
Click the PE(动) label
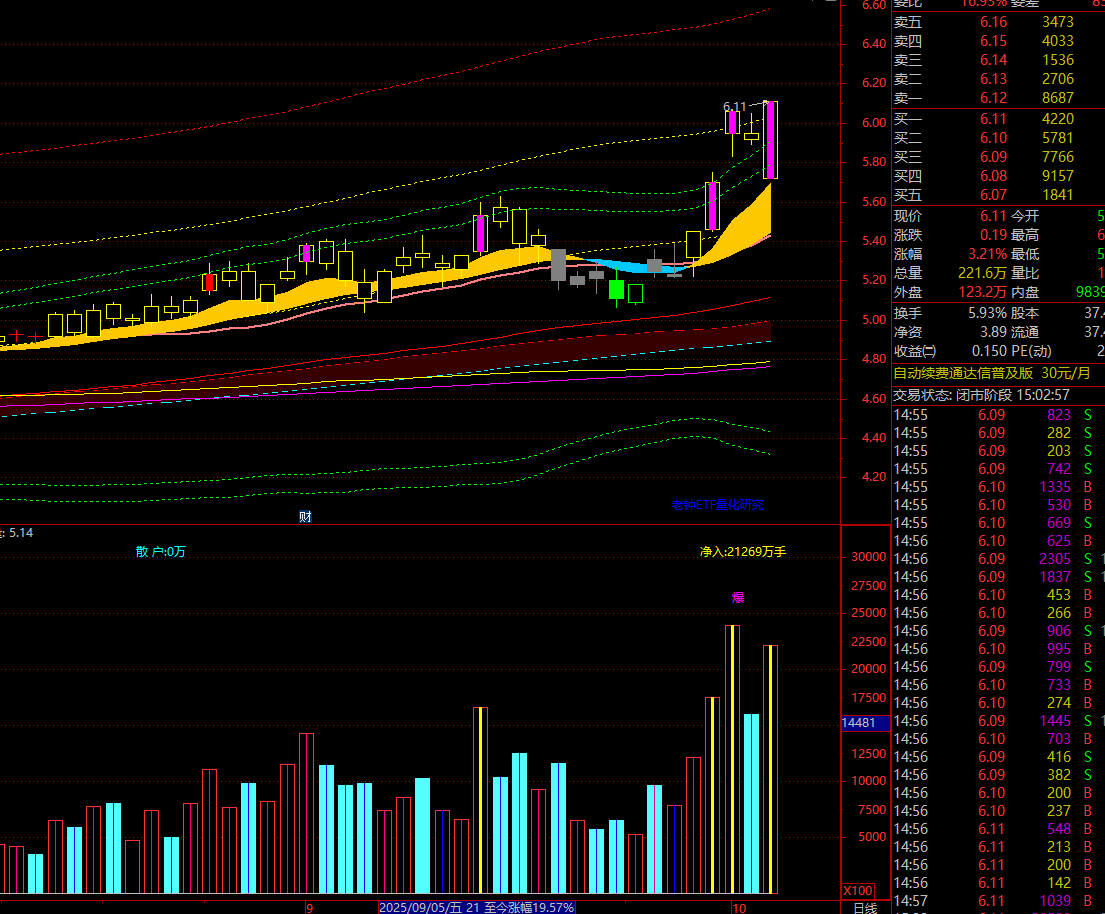pos(1031,351)
